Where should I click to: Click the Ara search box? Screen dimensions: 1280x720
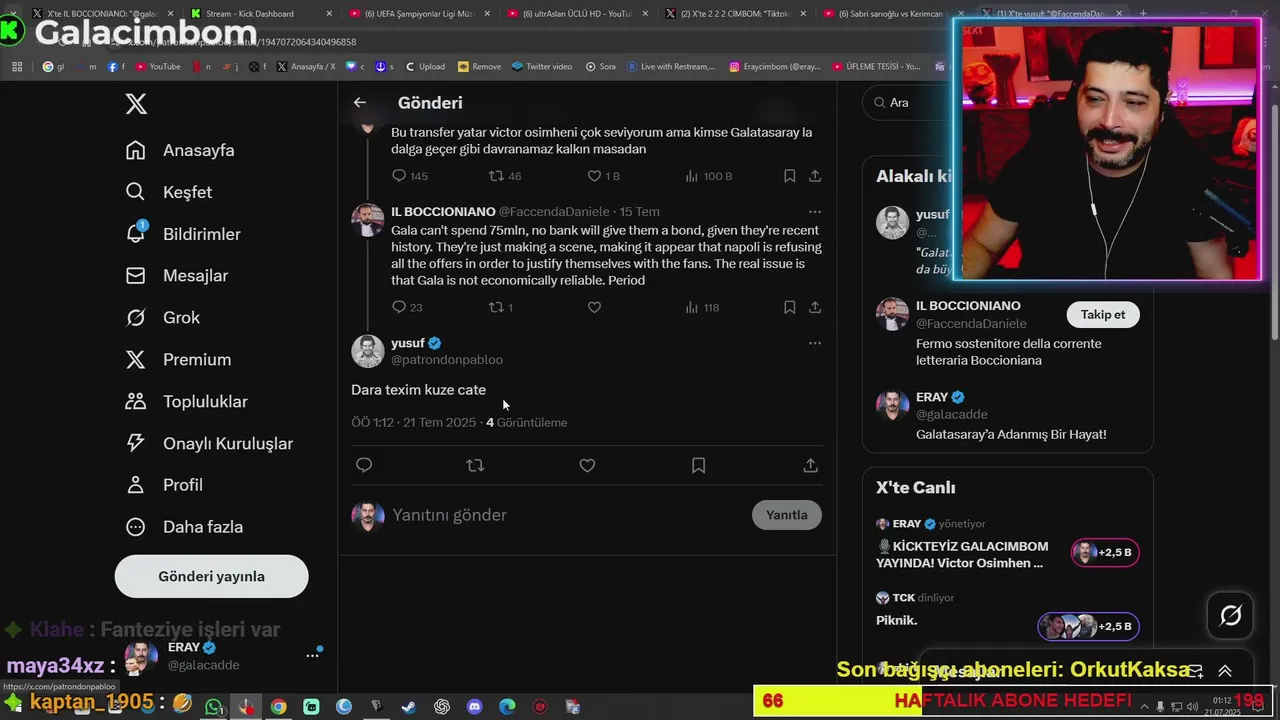(x=905, y=102)
